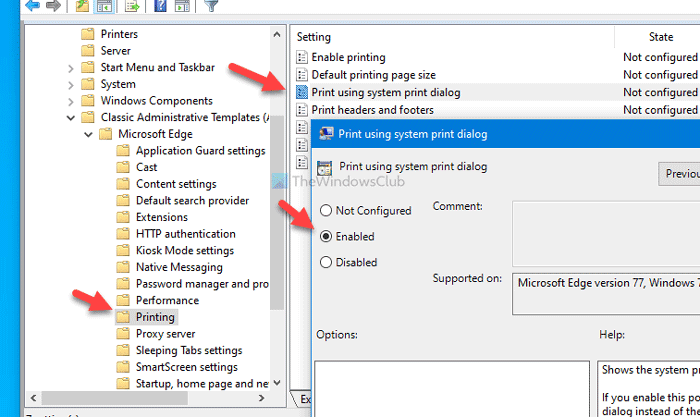The width and height of the screenshot is (700, 417).
Task: Click the Proxy server folder icon
Action: [x=123, y=334]
